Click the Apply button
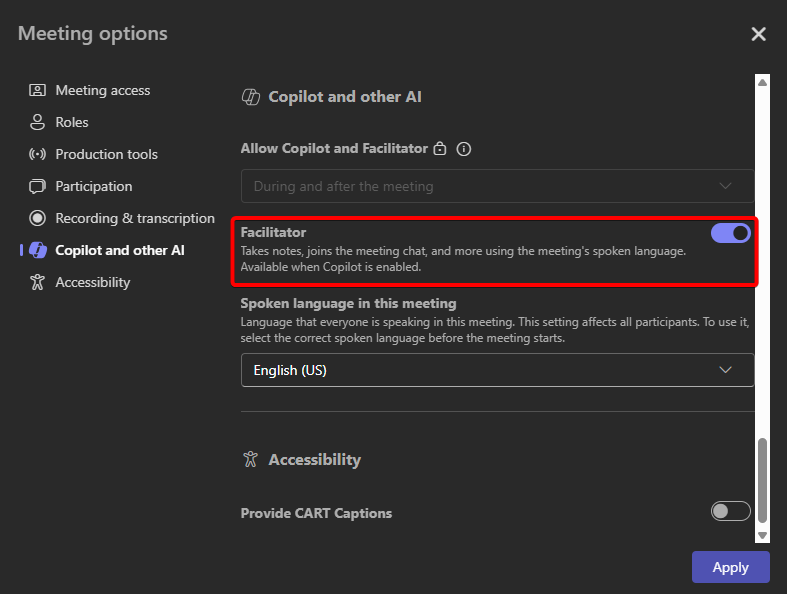Image resolution: width=787 pixels, height=594 pixels. coord(730,567)
